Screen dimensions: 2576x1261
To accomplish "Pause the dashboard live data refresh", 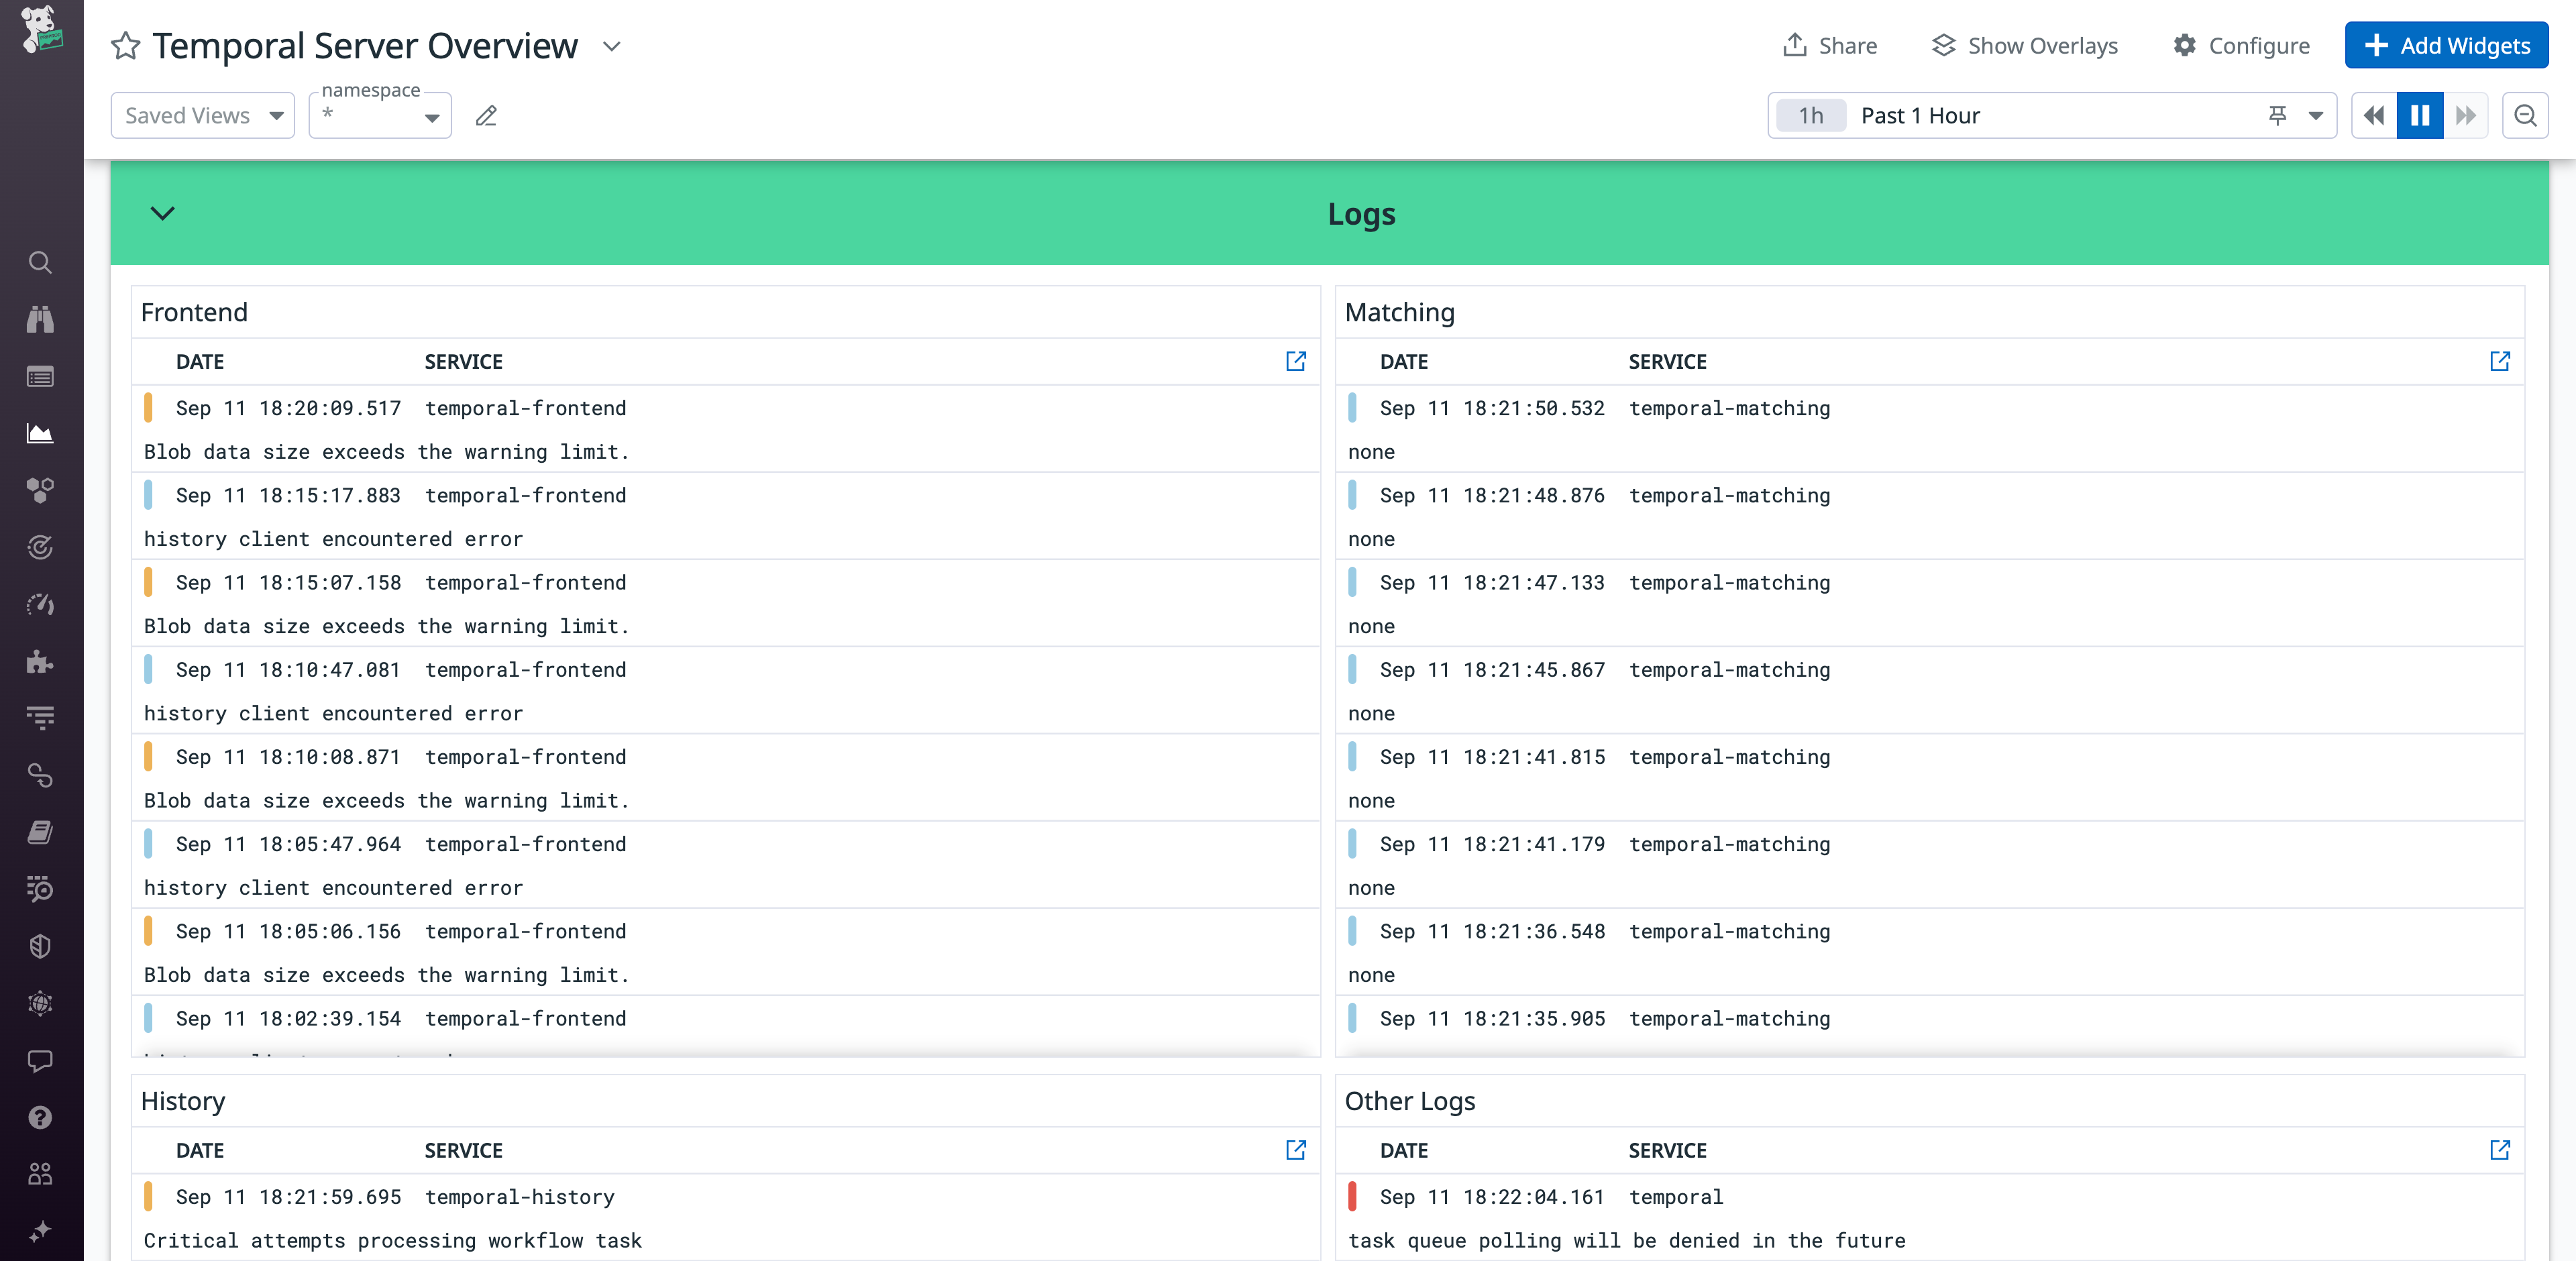I will pos(2419,115).
